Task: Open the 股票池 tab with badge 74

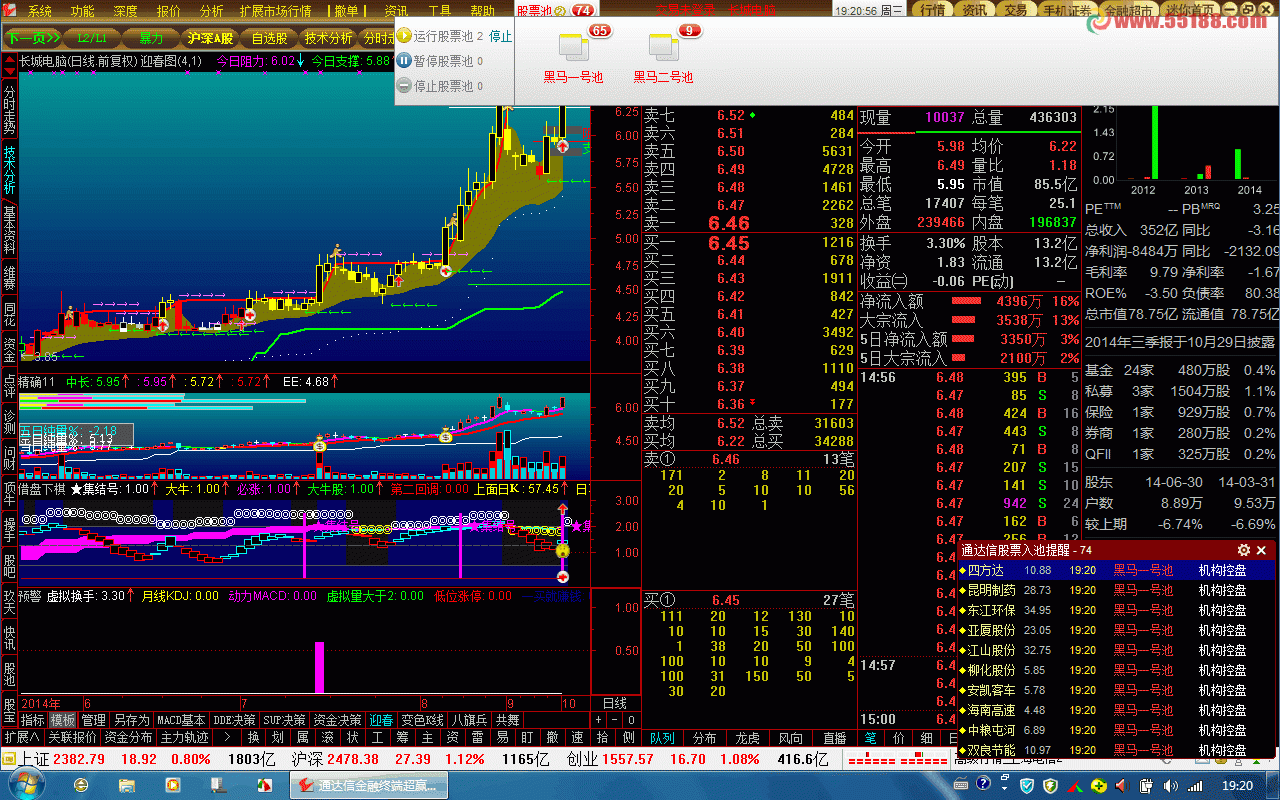Action: click(553, 10)
